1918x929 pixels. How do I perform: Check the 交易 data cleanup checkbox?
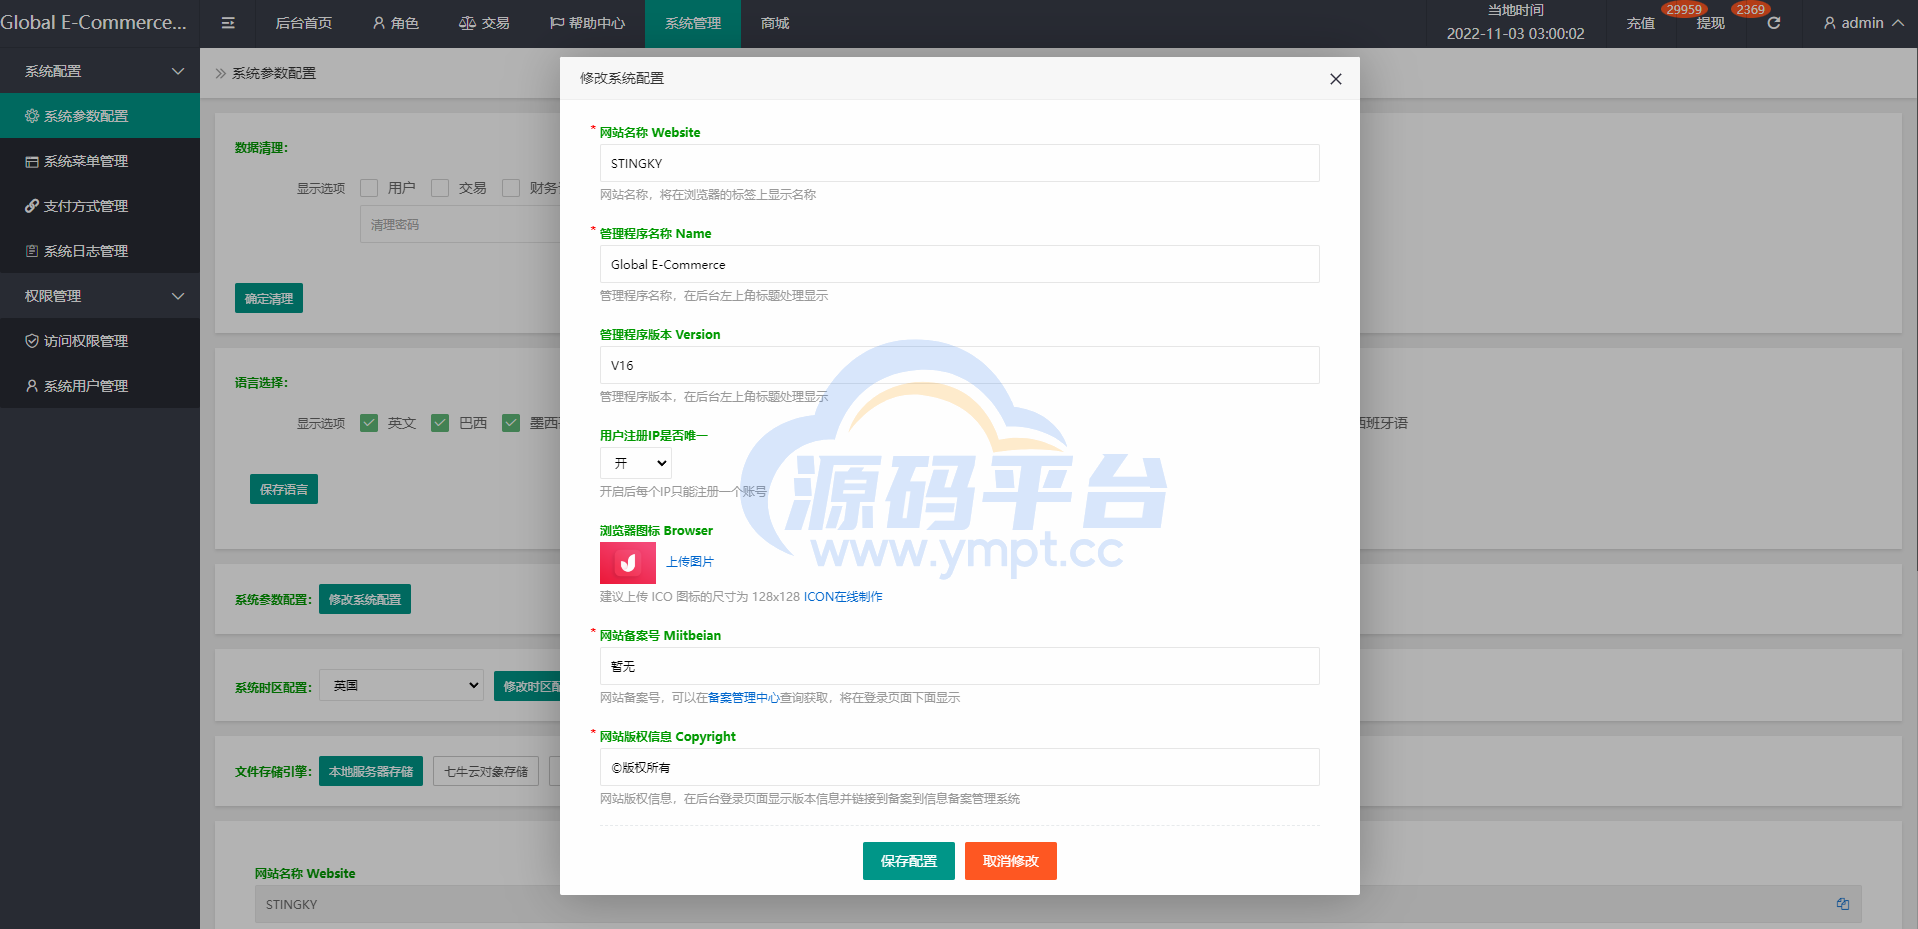pos(440,188)
